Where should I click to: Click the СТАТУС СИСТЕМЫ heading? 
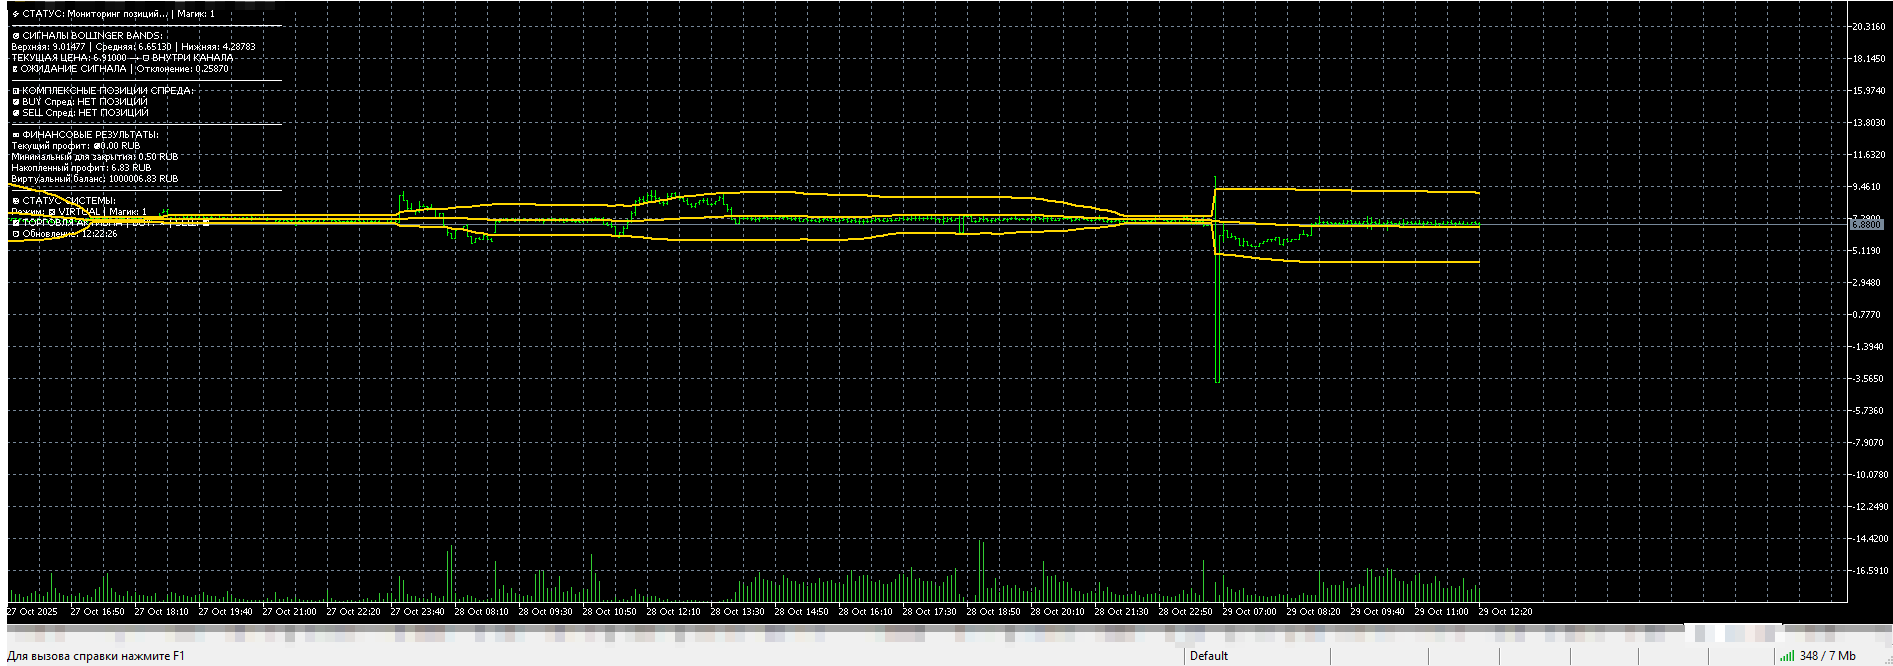64,201
